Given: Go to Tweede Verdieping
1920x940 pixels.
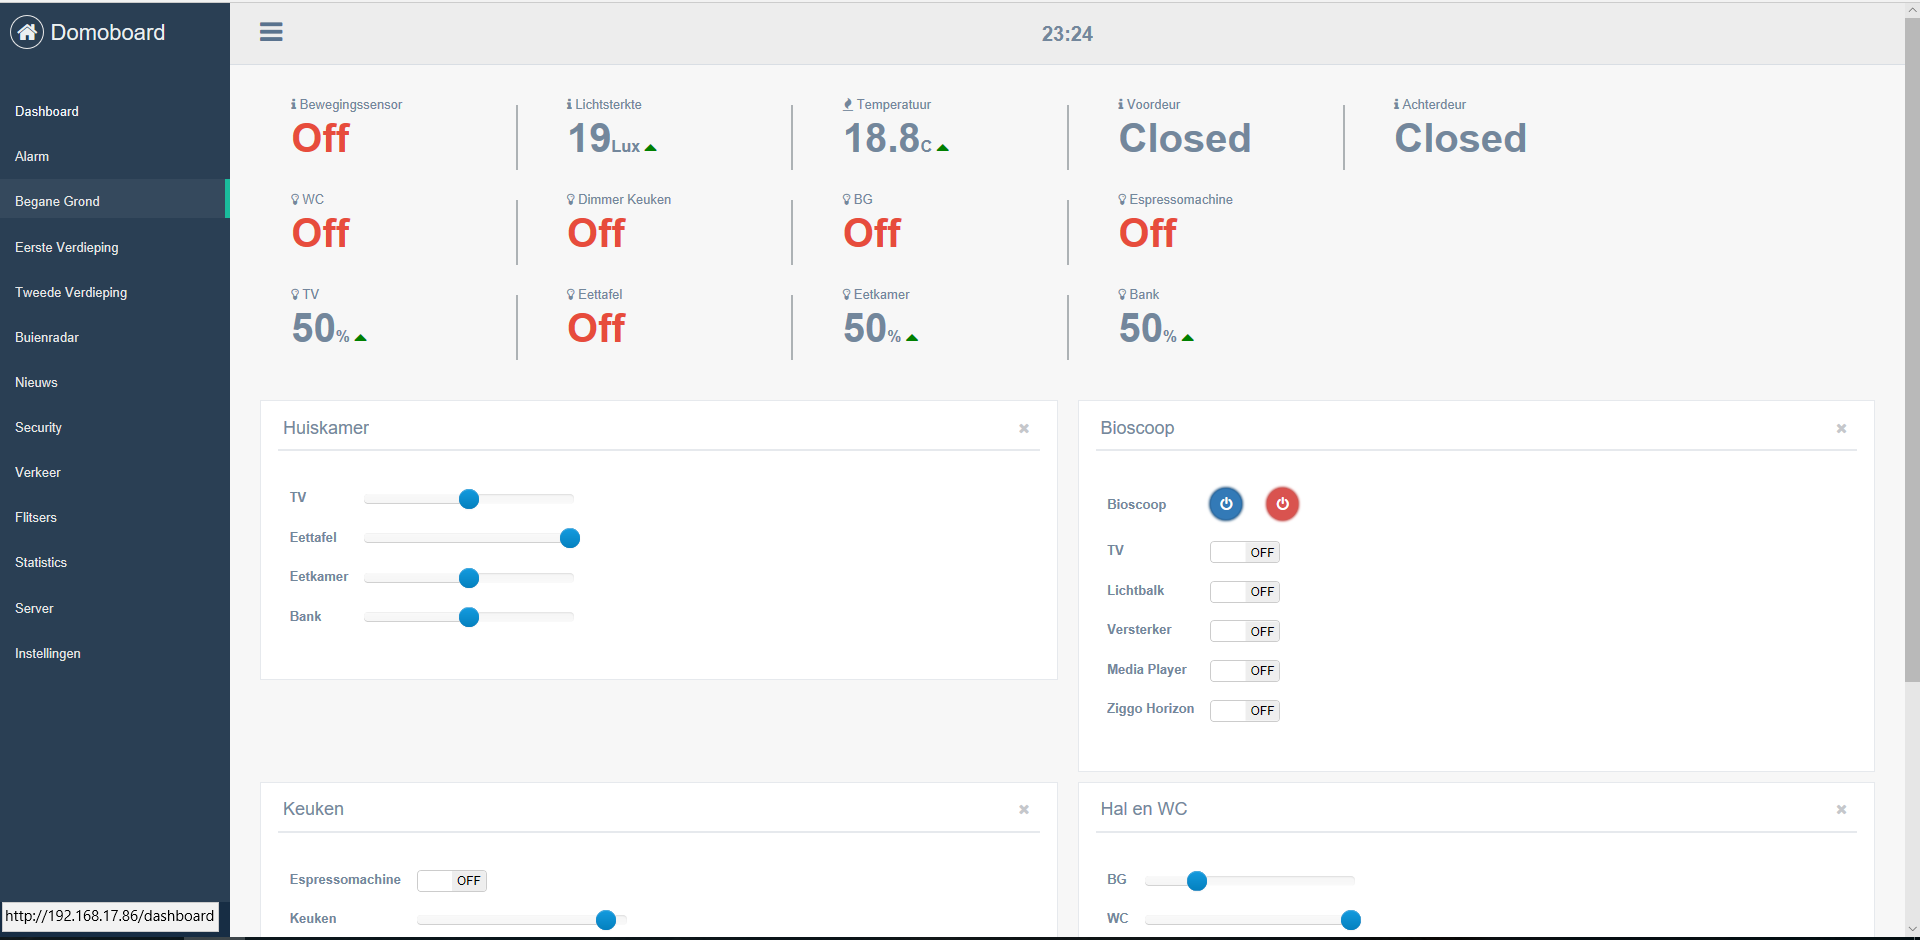Looking at the screenshot, I should 115,292.
